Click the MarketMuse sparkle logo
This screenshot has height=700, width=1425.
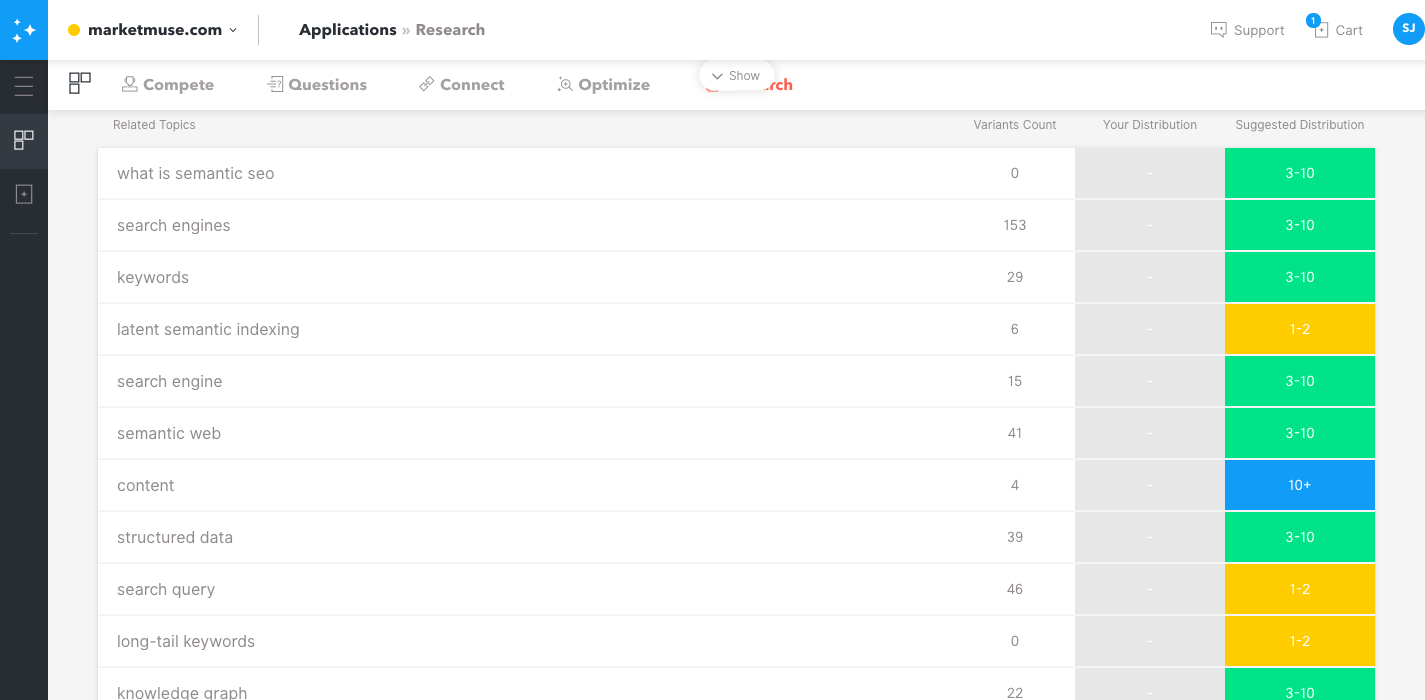click(24, 30)
